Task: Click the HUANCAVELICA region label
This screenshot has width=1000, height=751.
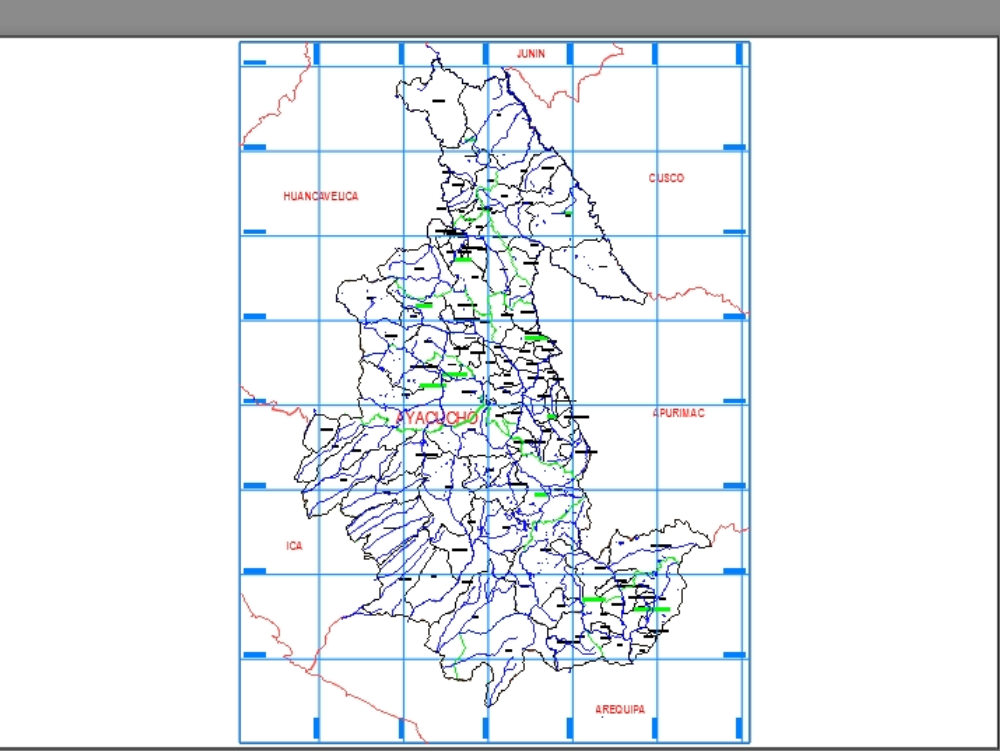Action: click(x=320, y=196)
